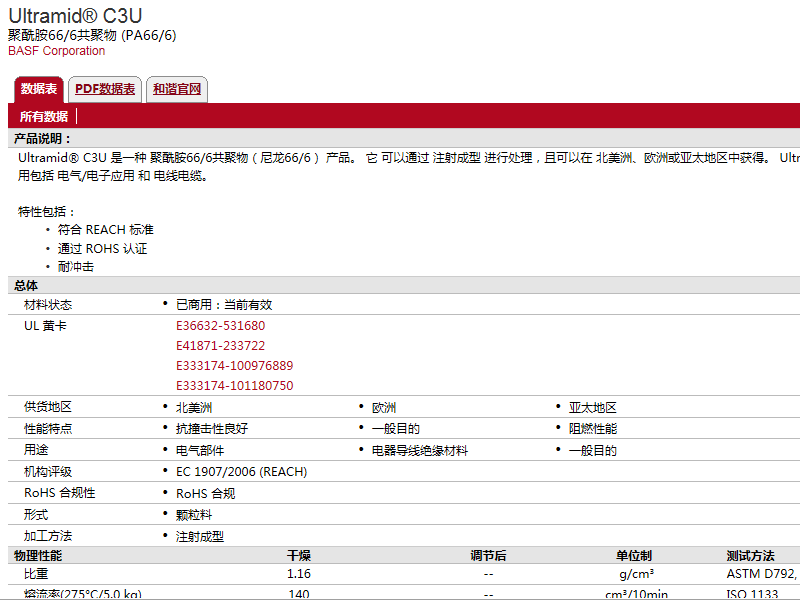
Task: Click the BASF Corporation manufacturer name
Action: (x=57, y=51)
